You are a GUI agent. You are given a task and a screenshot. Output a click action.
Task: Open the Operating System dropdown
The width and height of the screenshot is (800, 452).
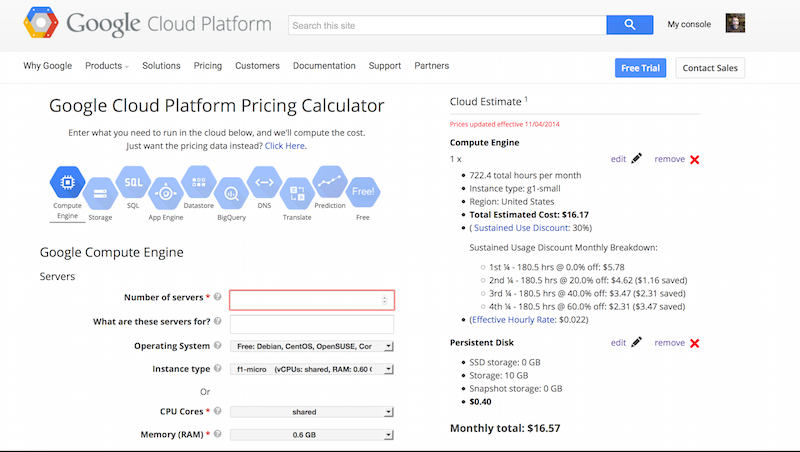(x=312, y=346)
